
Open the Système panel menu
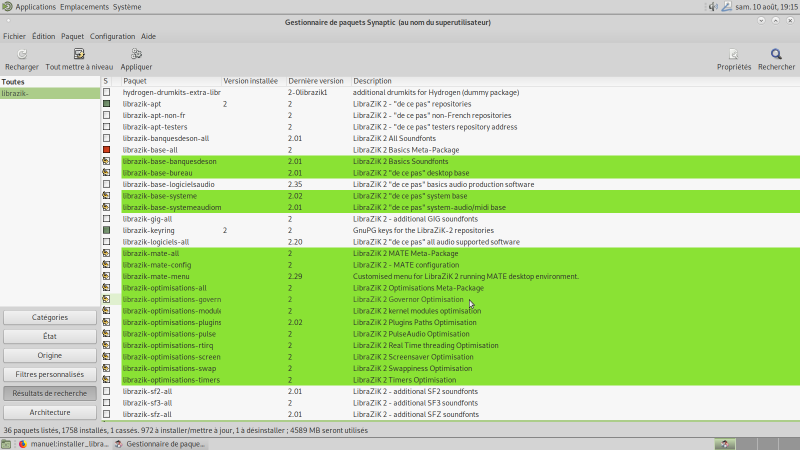tap(127, 7)
